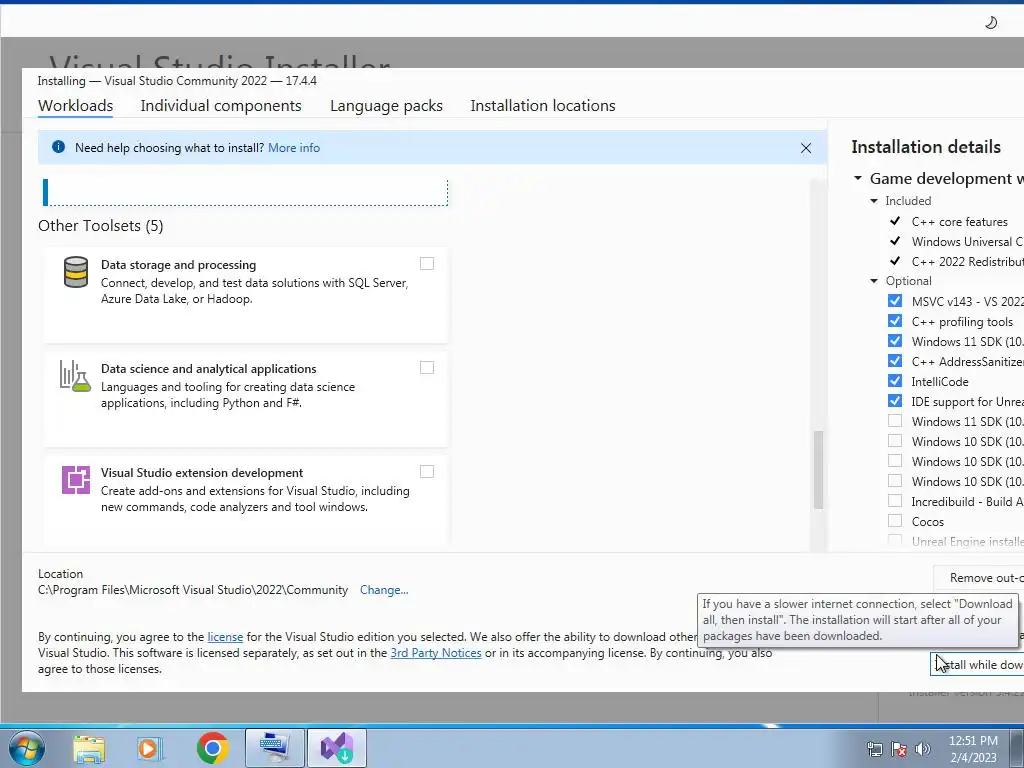Click the Action Center flag tray icon
Image resolution: width=1024 pixels, height=768 pixels.
coord(899,749)
